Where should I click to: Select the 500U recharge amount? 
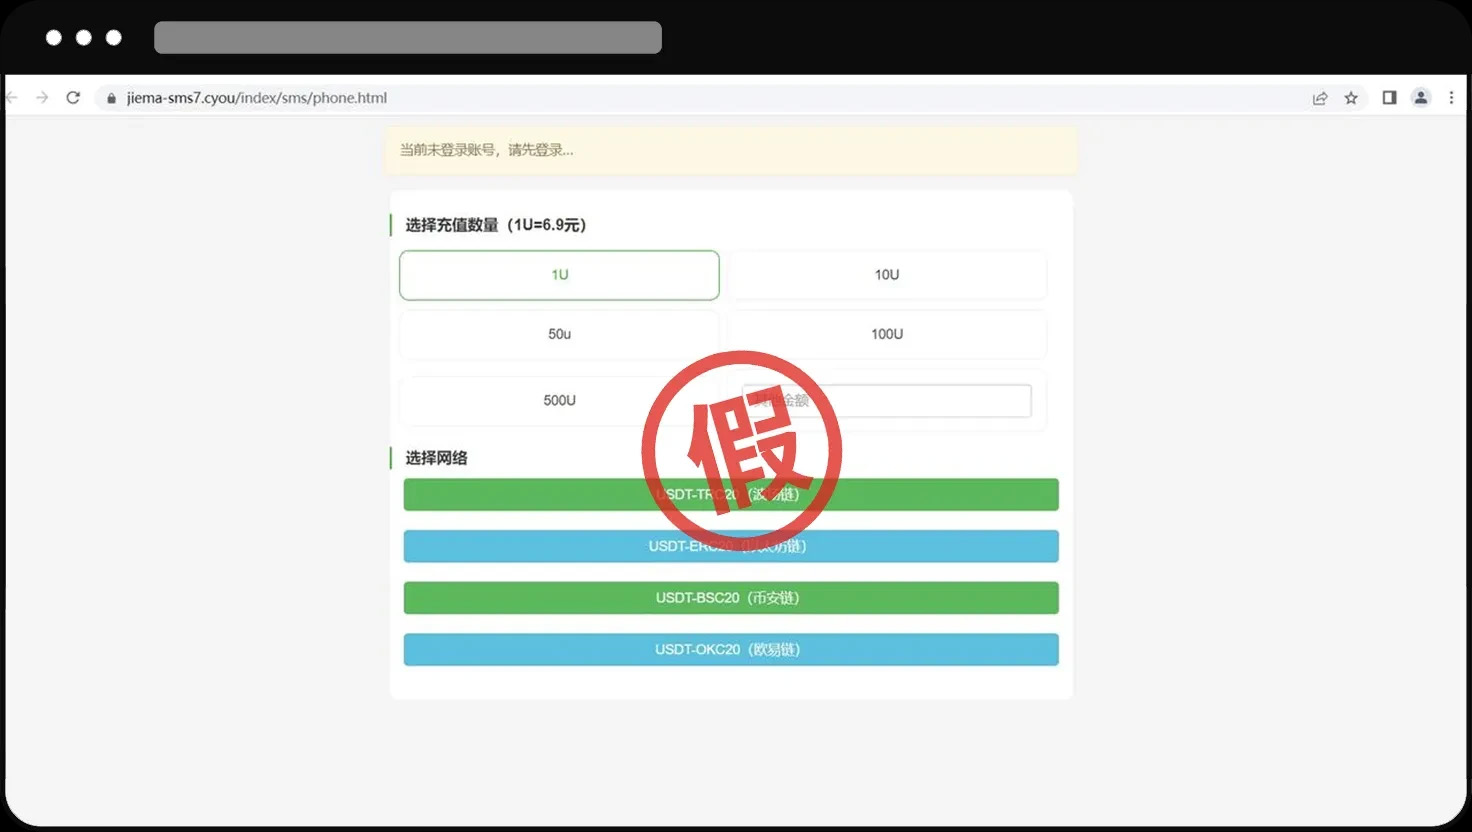[559, 400]
